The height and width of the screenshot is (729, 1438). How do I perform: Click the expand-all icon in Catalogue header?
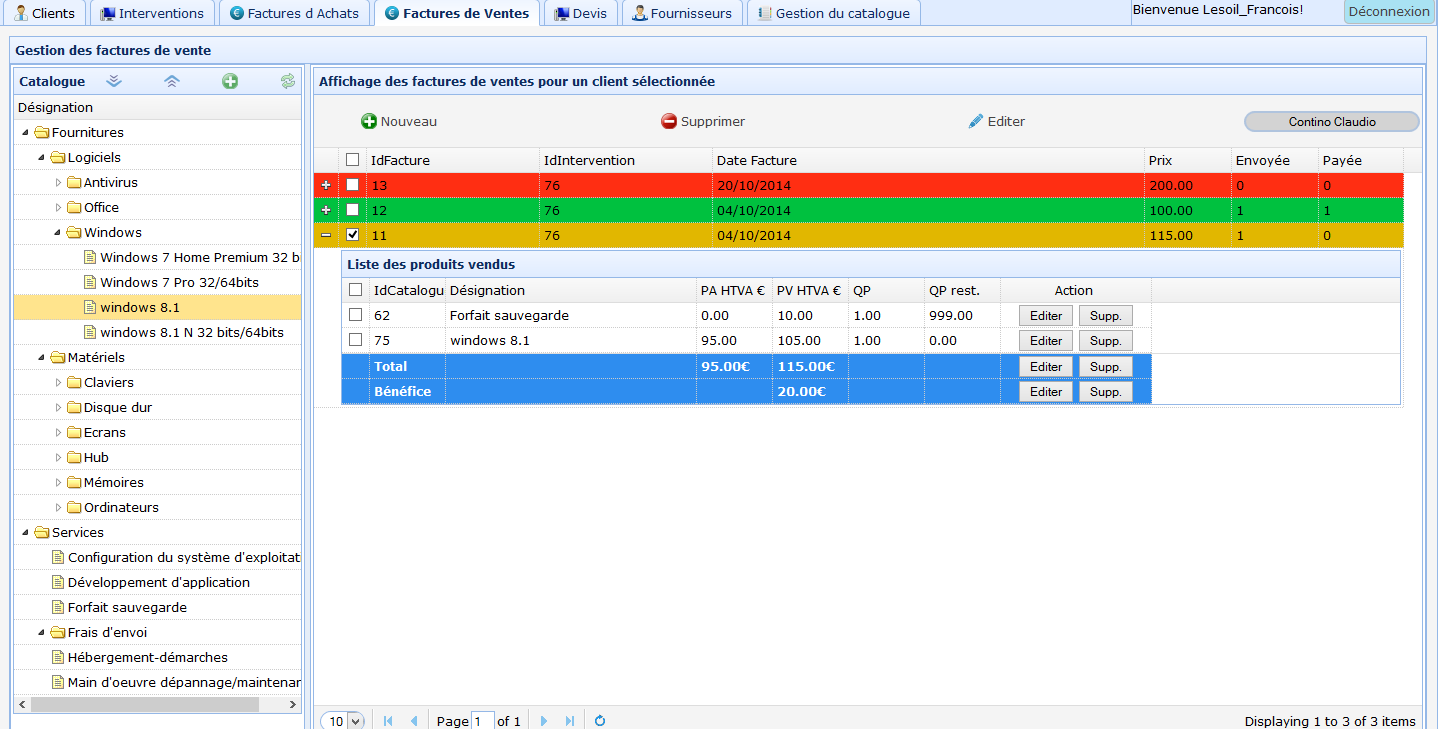click(x=114, y=81)
